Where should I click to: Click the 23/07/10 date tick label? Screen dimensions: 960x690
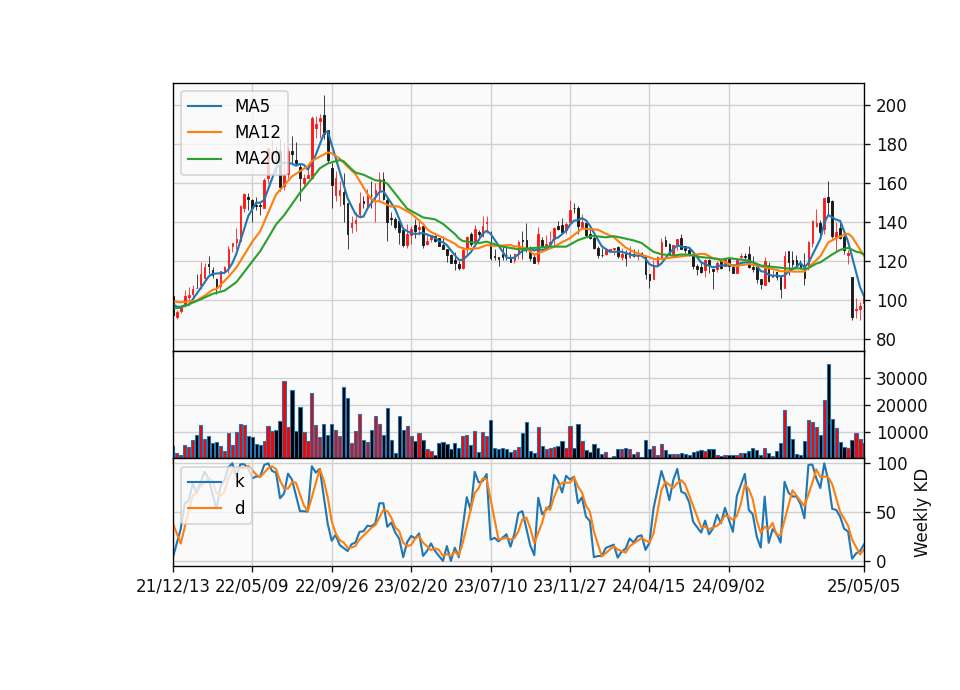[490, 586]
